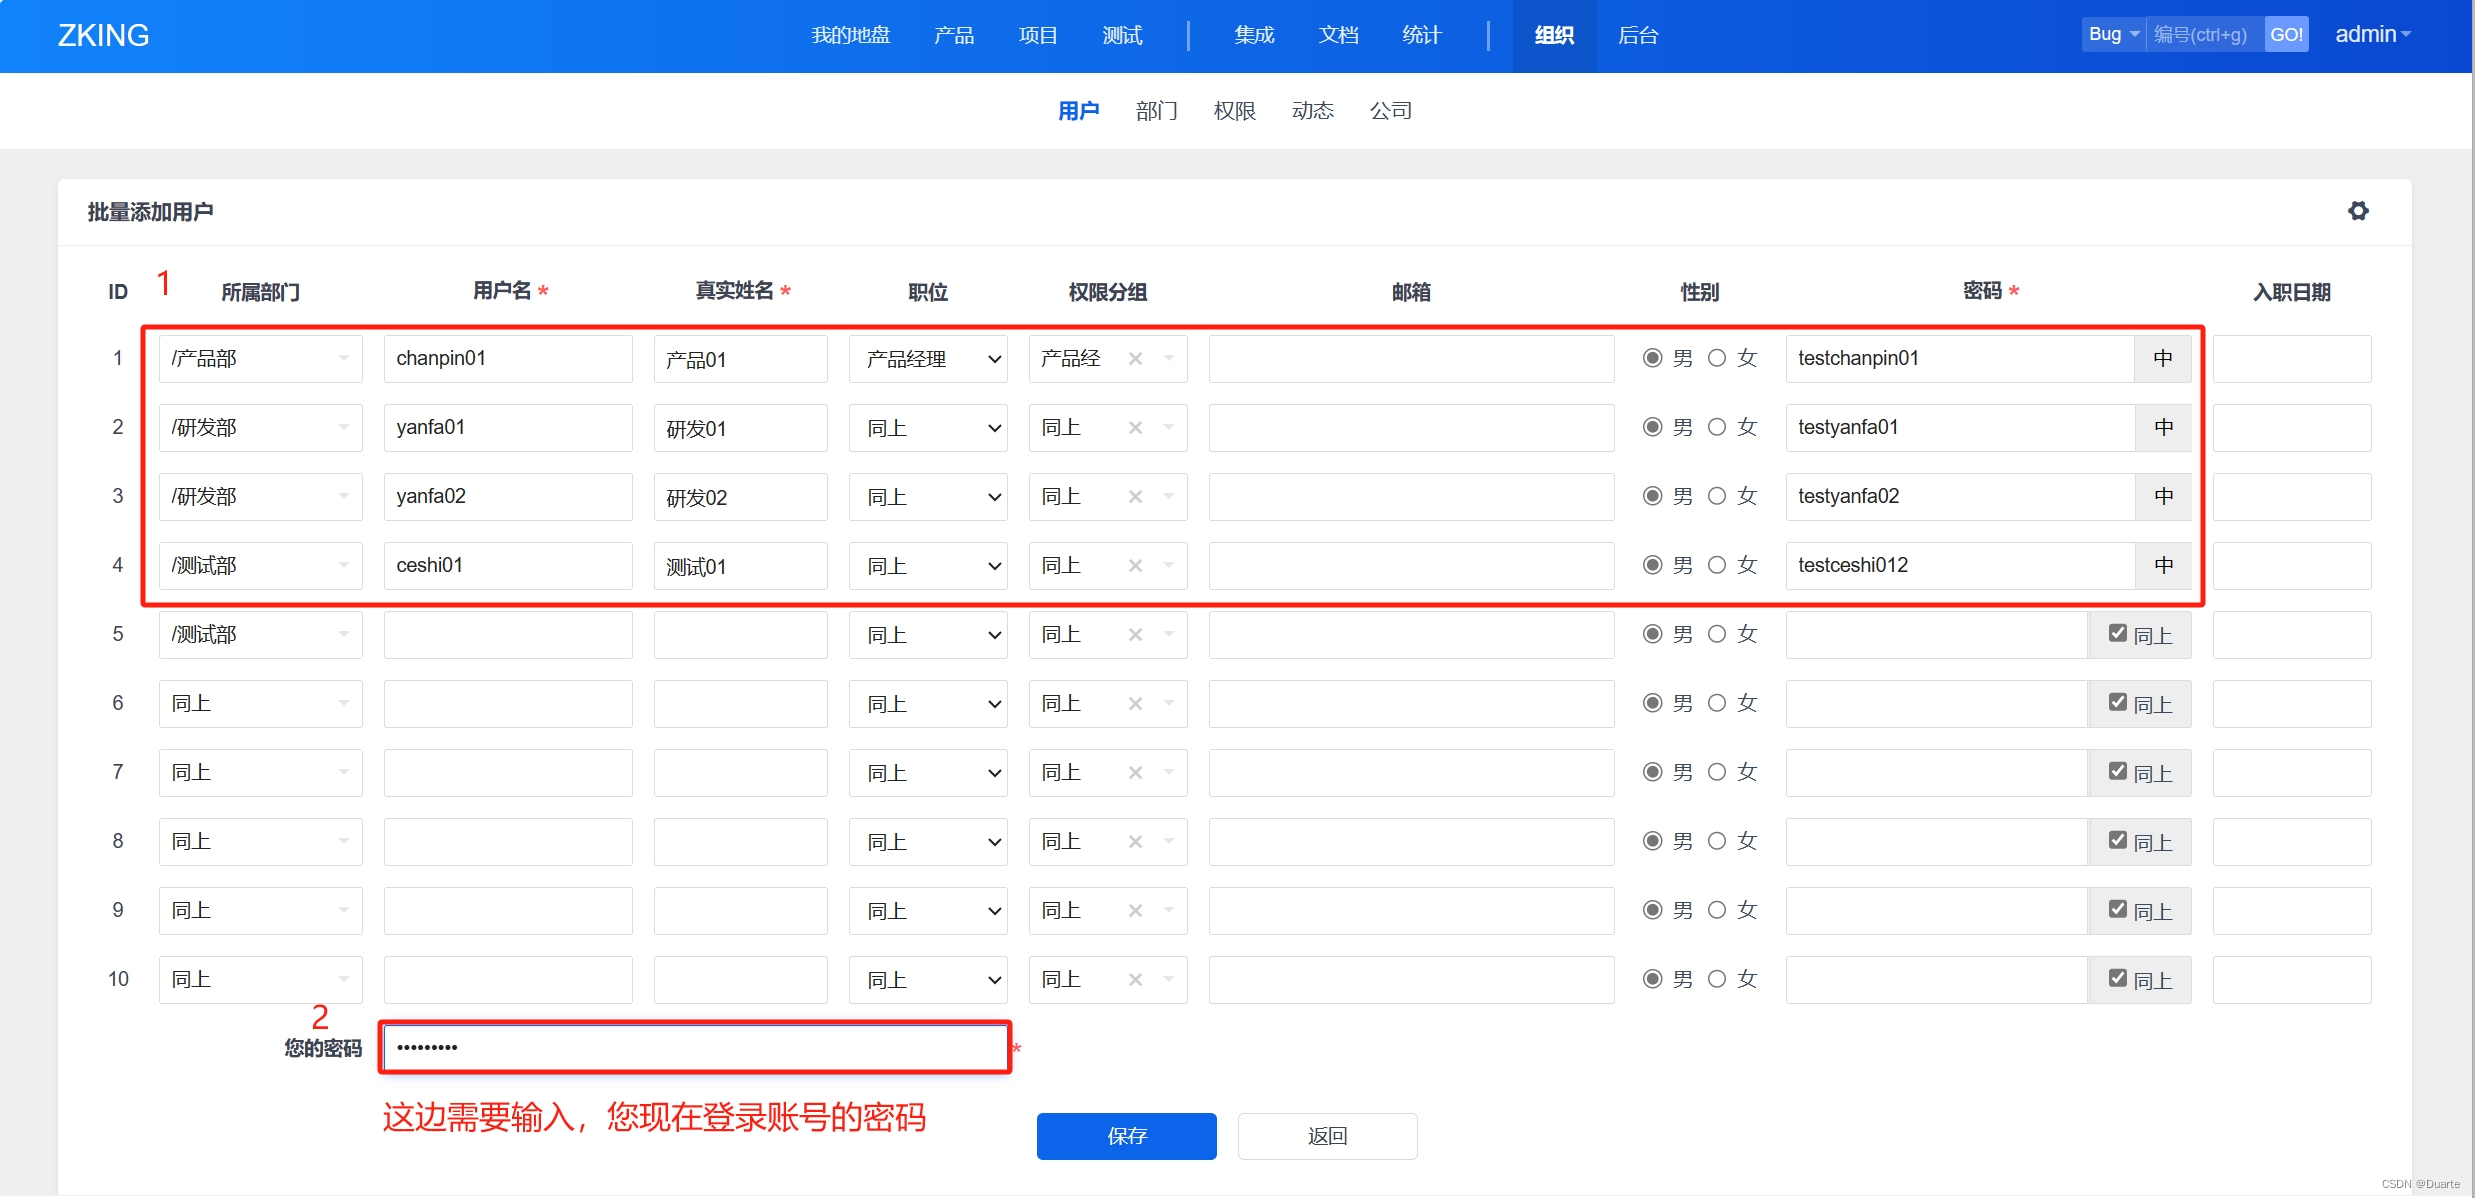Viewport: 2475px width, 1198px height.
Task: Open the 后台 menu in the top navigation
Action: coord(1637,35)
